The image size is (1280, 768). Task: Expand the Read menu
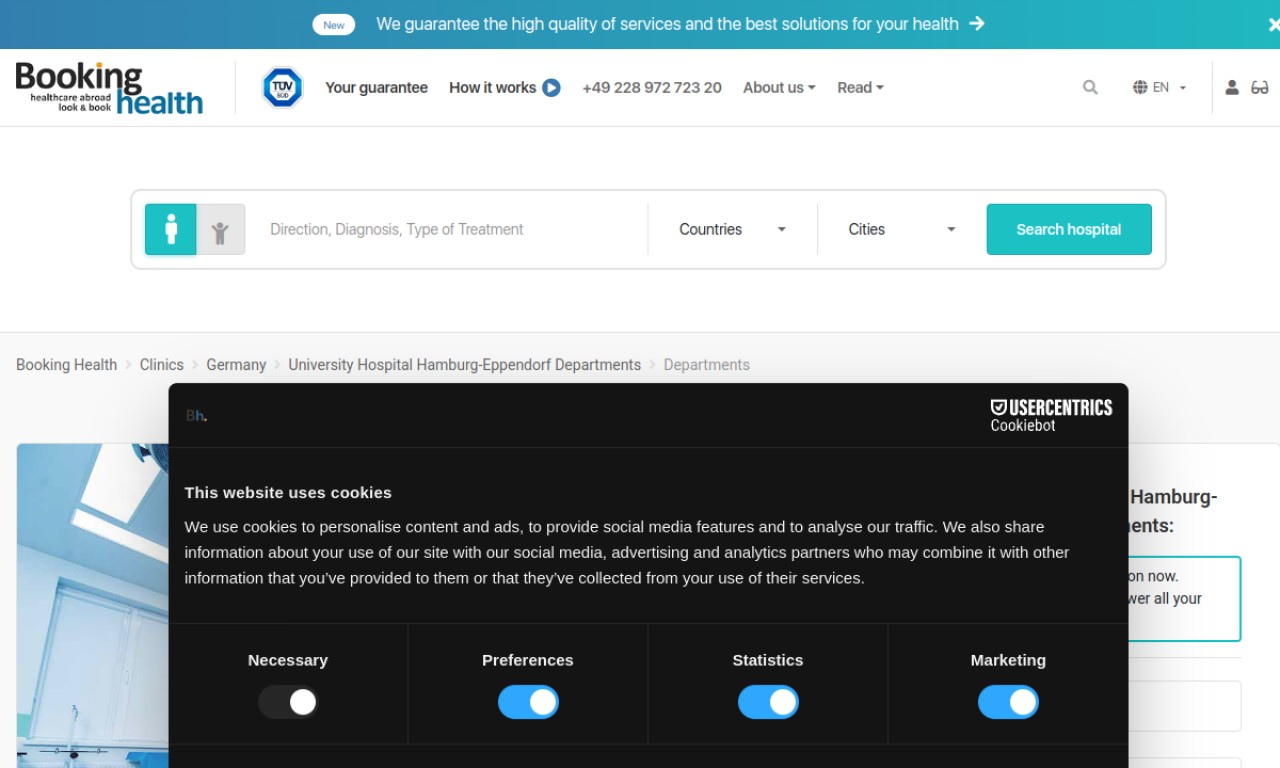pyautogui.click(x=860, y=88)
